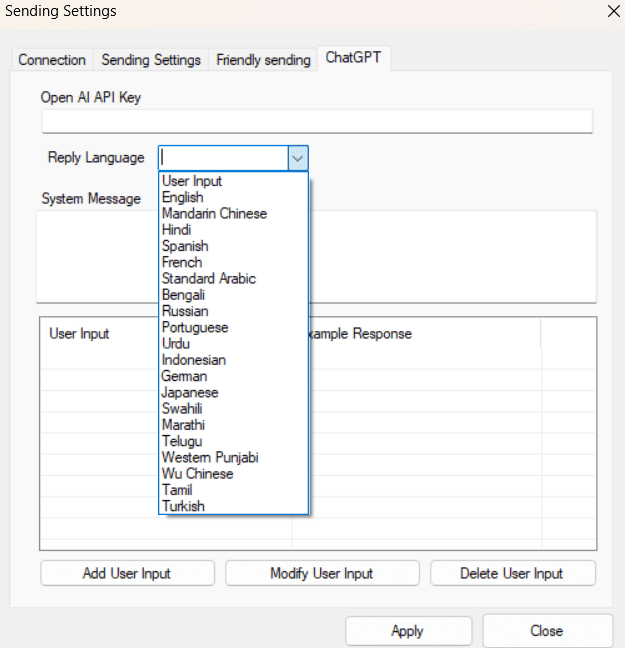This screenshot has width=625, height=648.
Task: Click the Modify User Input button
Action: coord(321,573)
